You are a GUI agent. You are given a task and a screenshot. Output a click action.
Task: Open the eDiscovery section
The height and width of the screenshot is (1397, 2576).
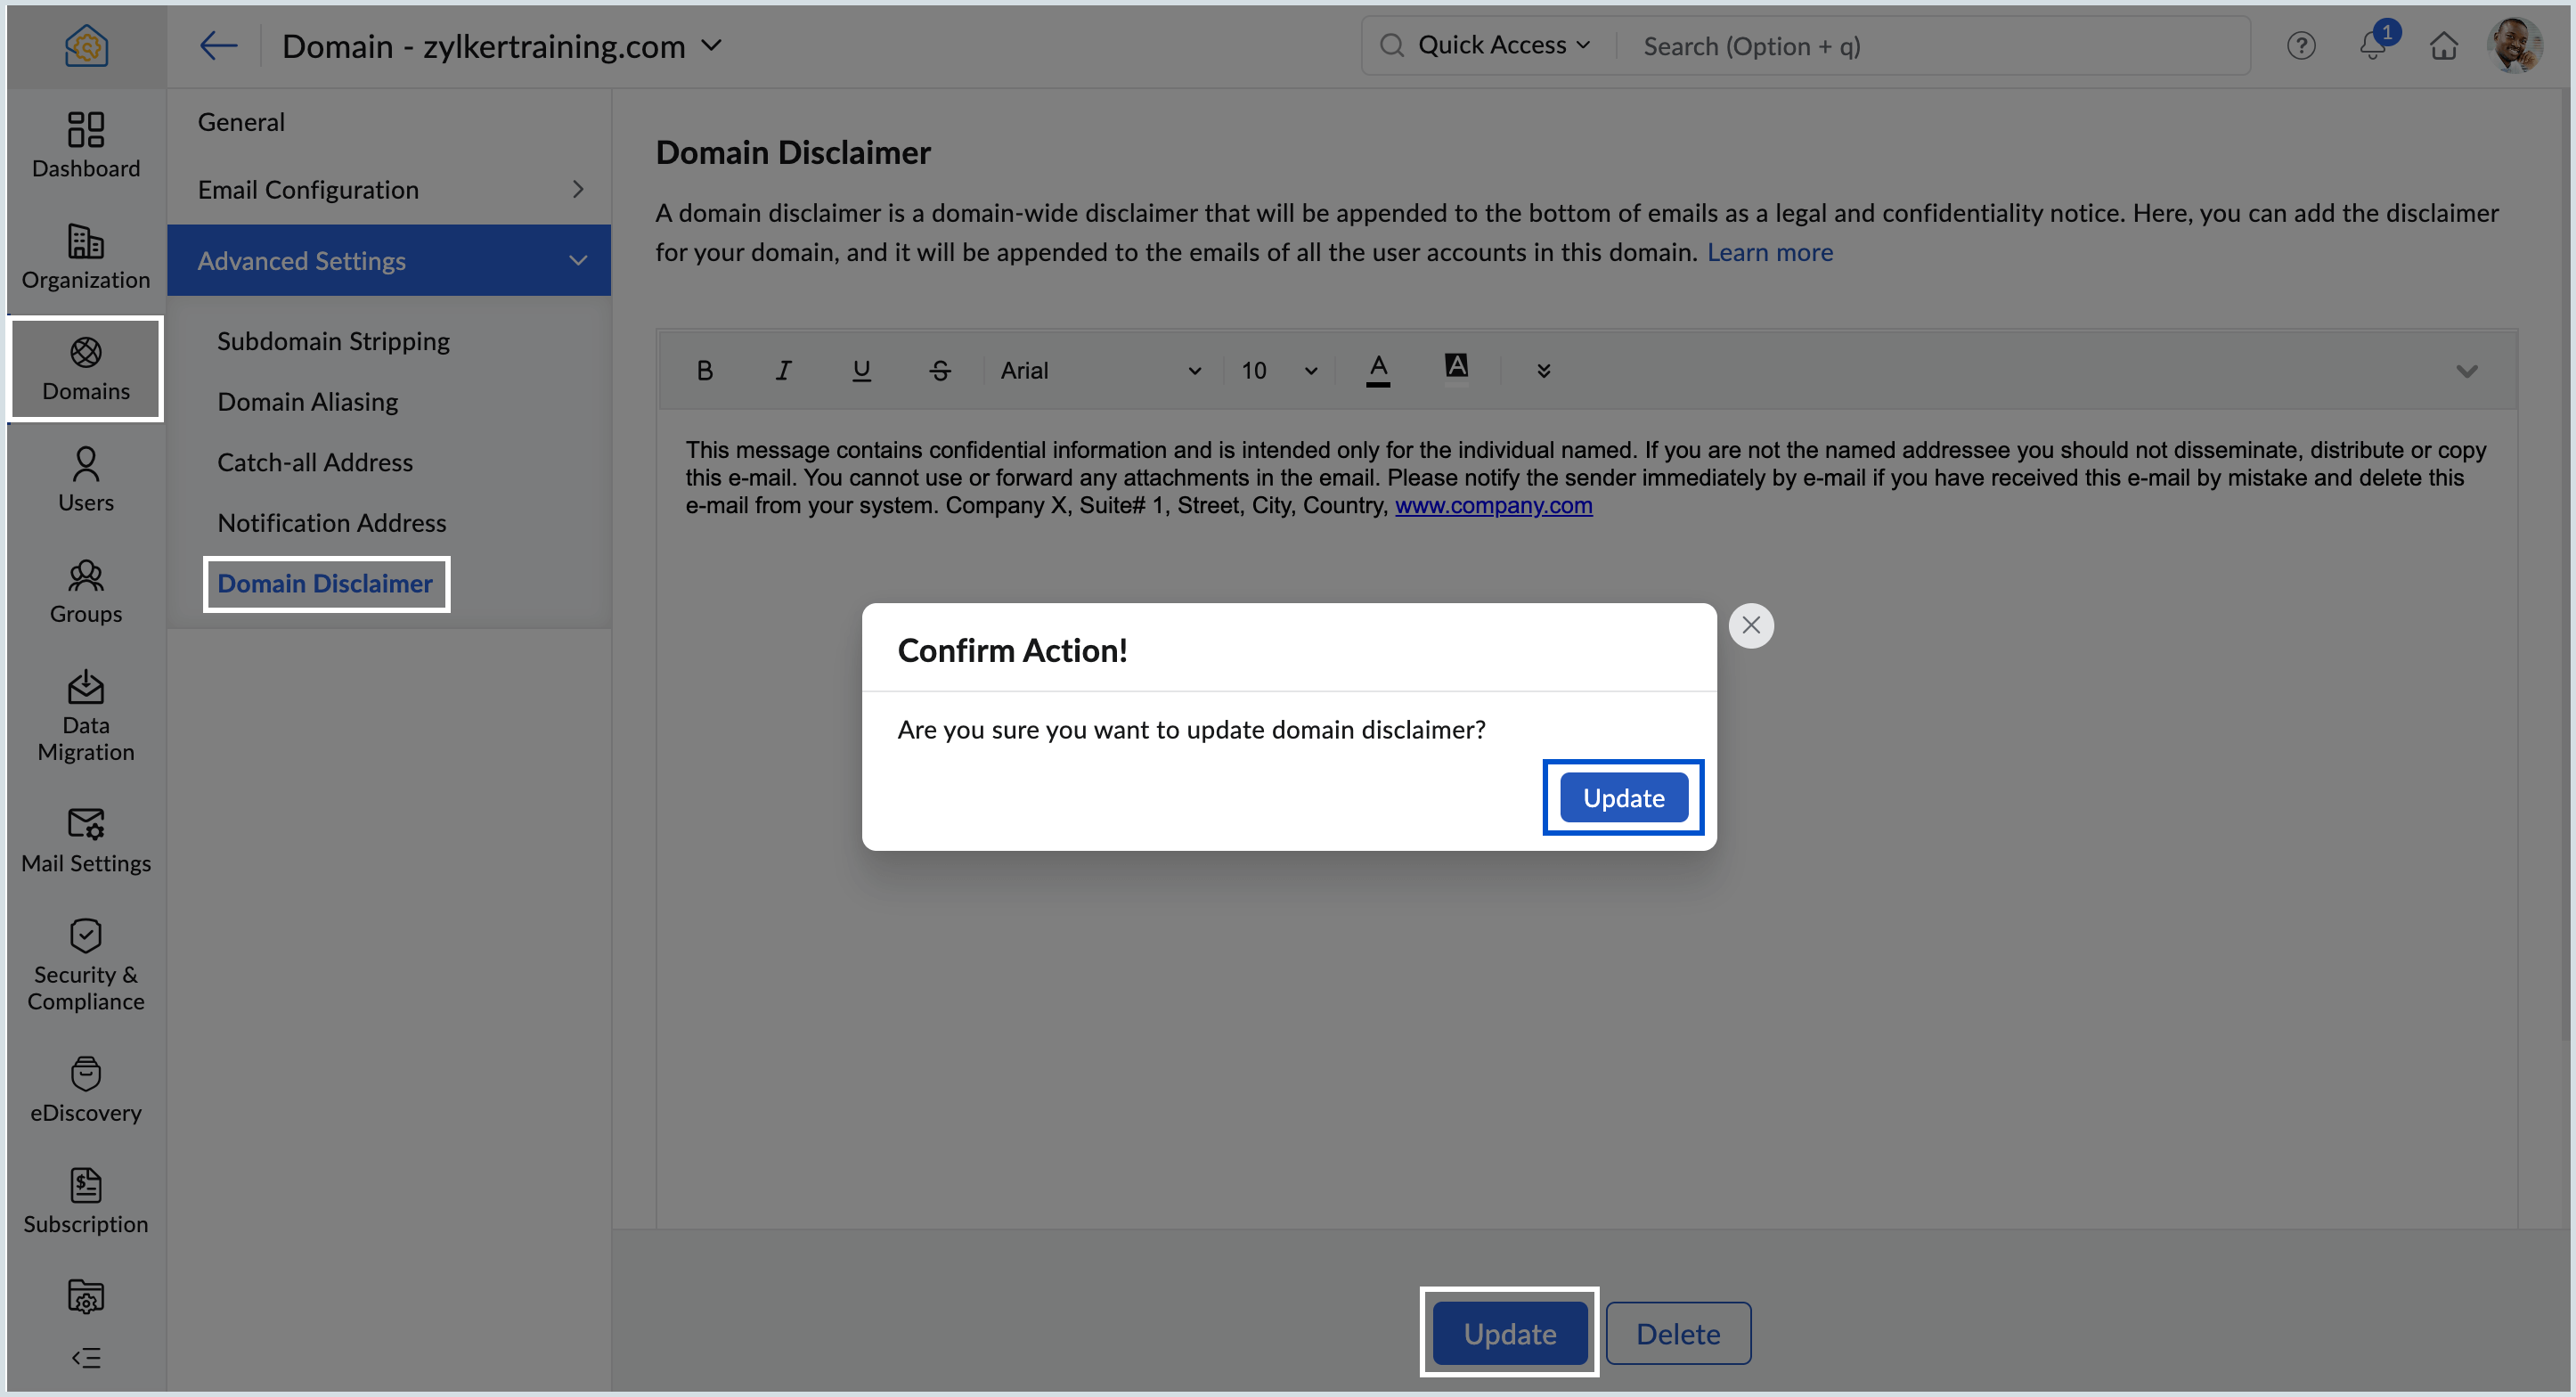85,1089
